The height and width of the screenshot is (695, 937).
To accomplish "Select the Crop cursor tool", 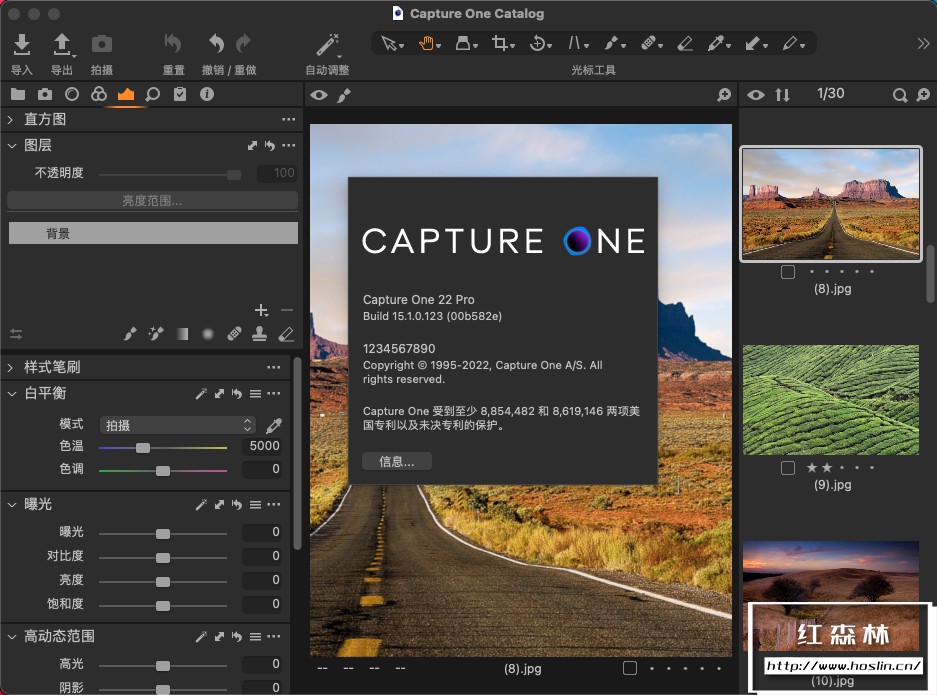I will pos(500,44).
